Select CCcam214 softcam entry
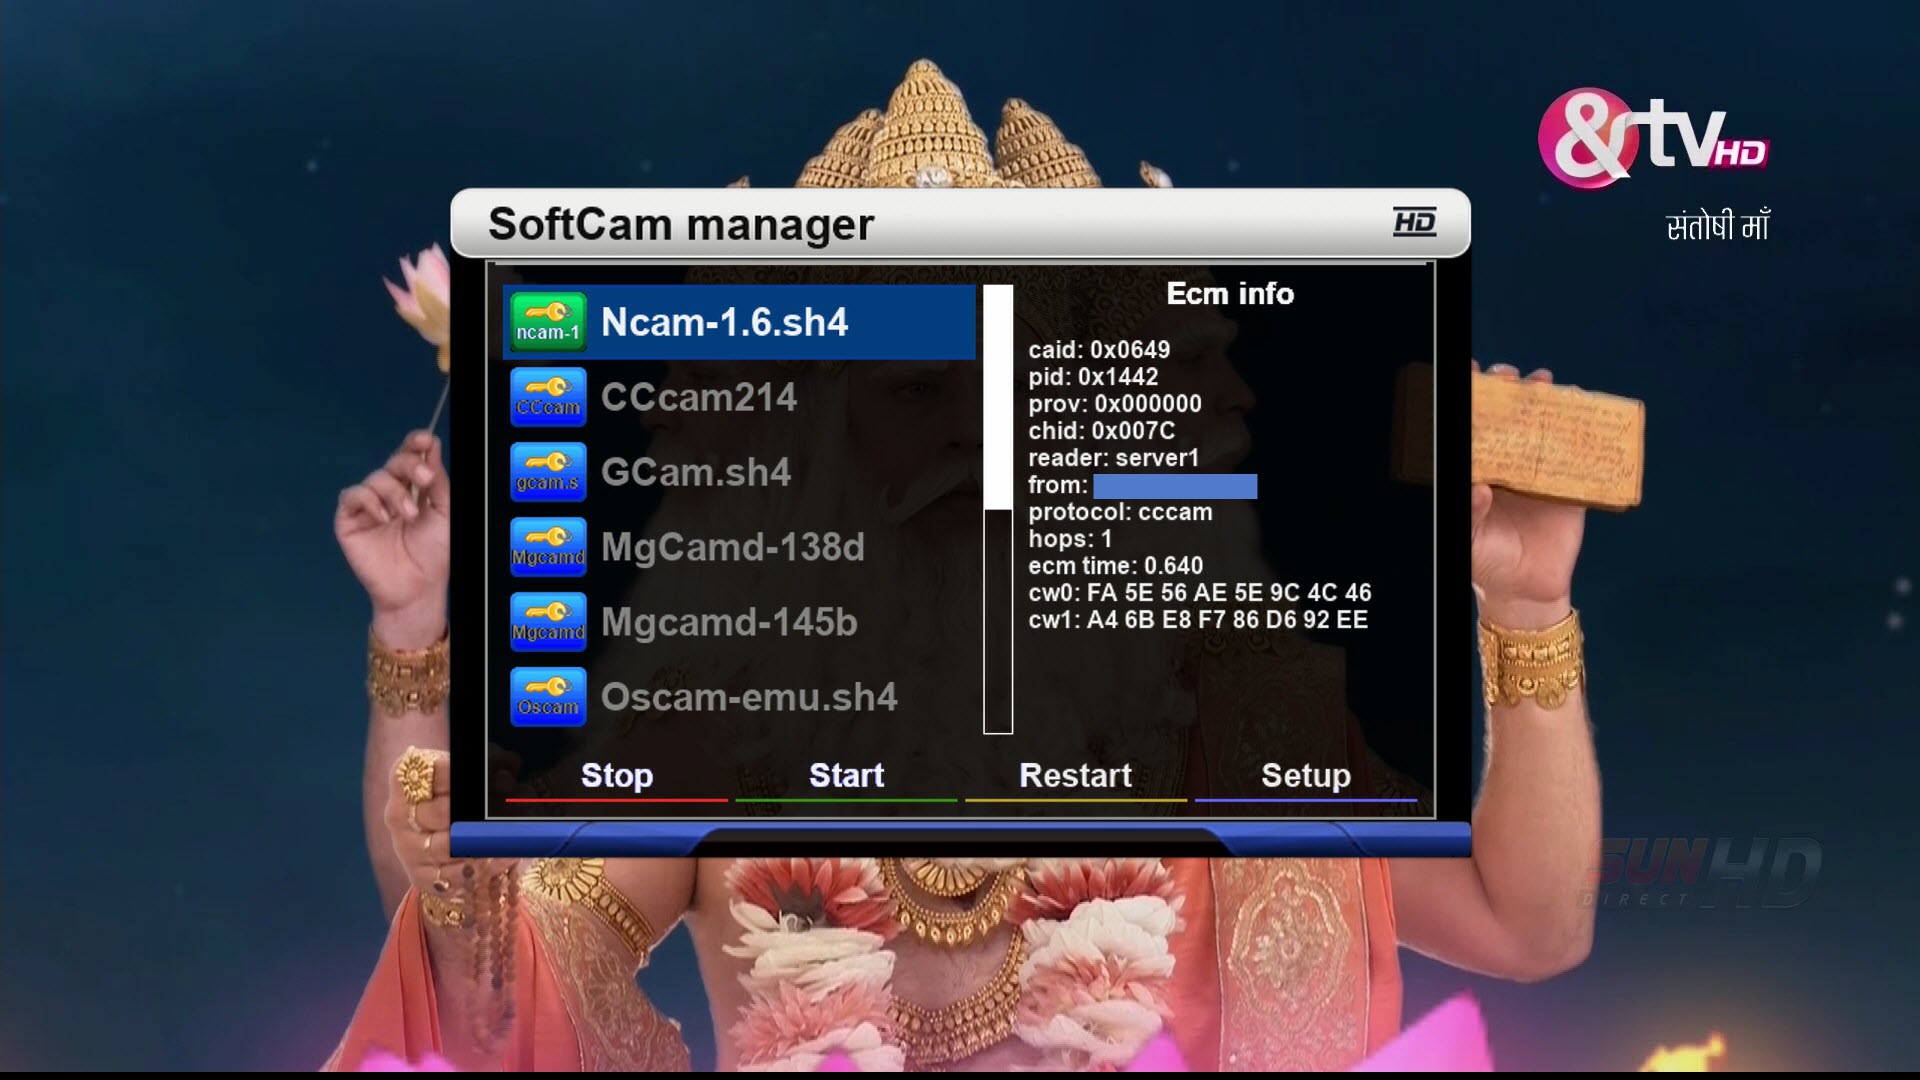1920x1080 pixels. click(x=698, y=397)
